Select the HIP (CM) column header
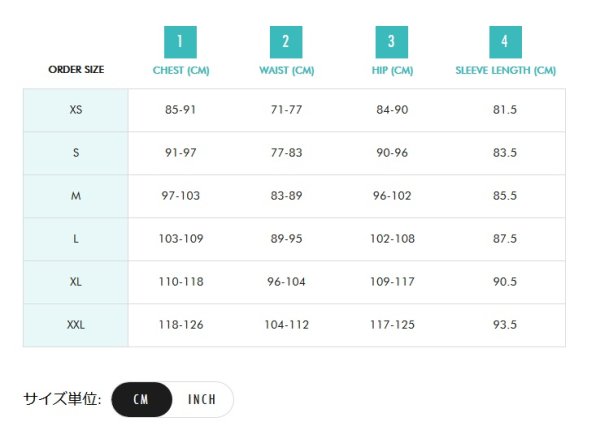This screenshot has height=443, width=600. point(392,71)
